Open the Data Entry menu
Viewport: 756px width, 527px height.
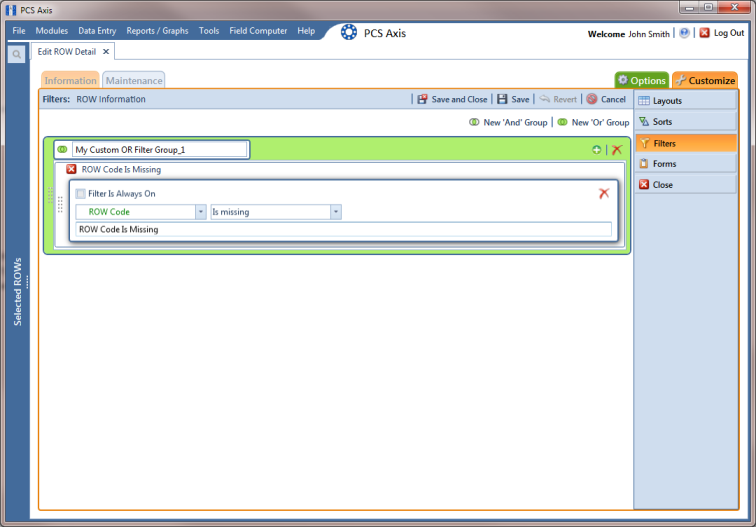tap(97, 31)
